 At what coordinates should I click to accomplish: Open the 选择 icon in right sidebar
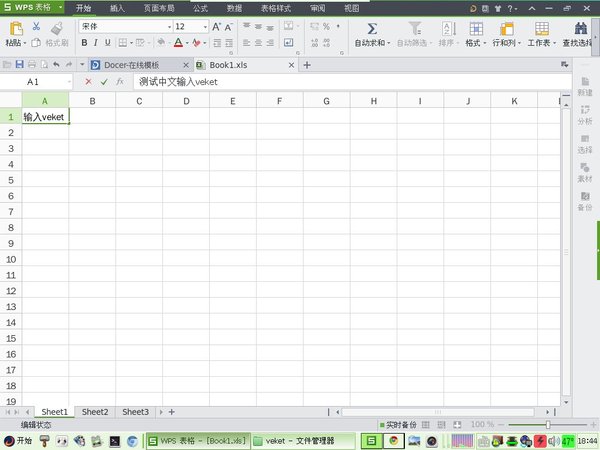coord(585,143)
